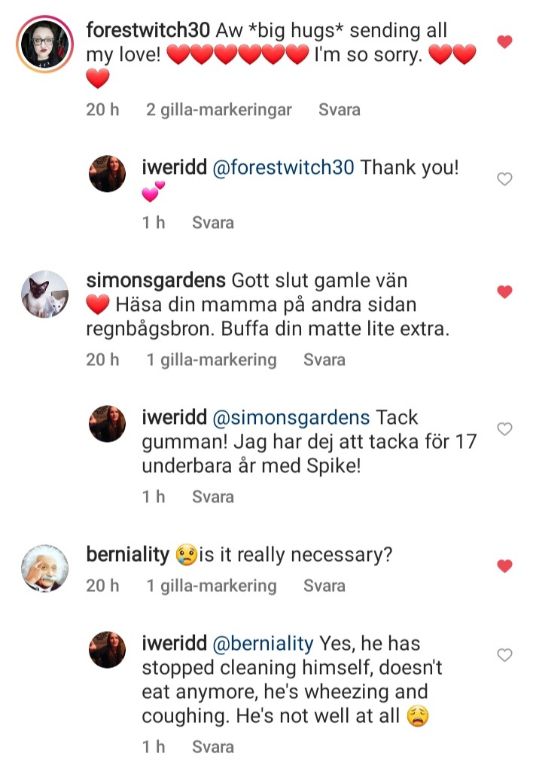The height and width of the screenshot is (768, 542).
Task: Unlike simonsgardens' comment with the red heart
Action: click(504, 292)
